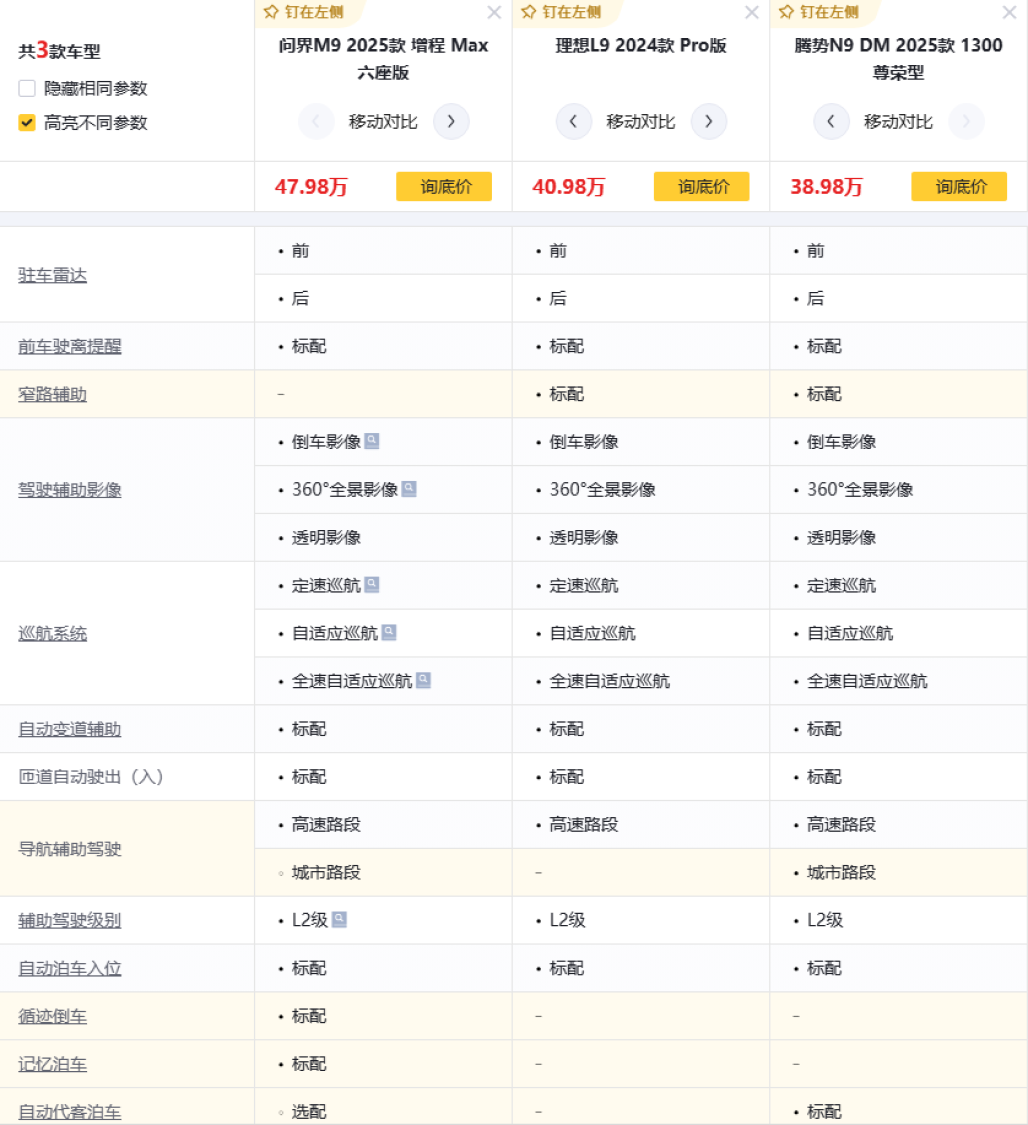Click the pin icon above 理想L9

pos(527,13)
